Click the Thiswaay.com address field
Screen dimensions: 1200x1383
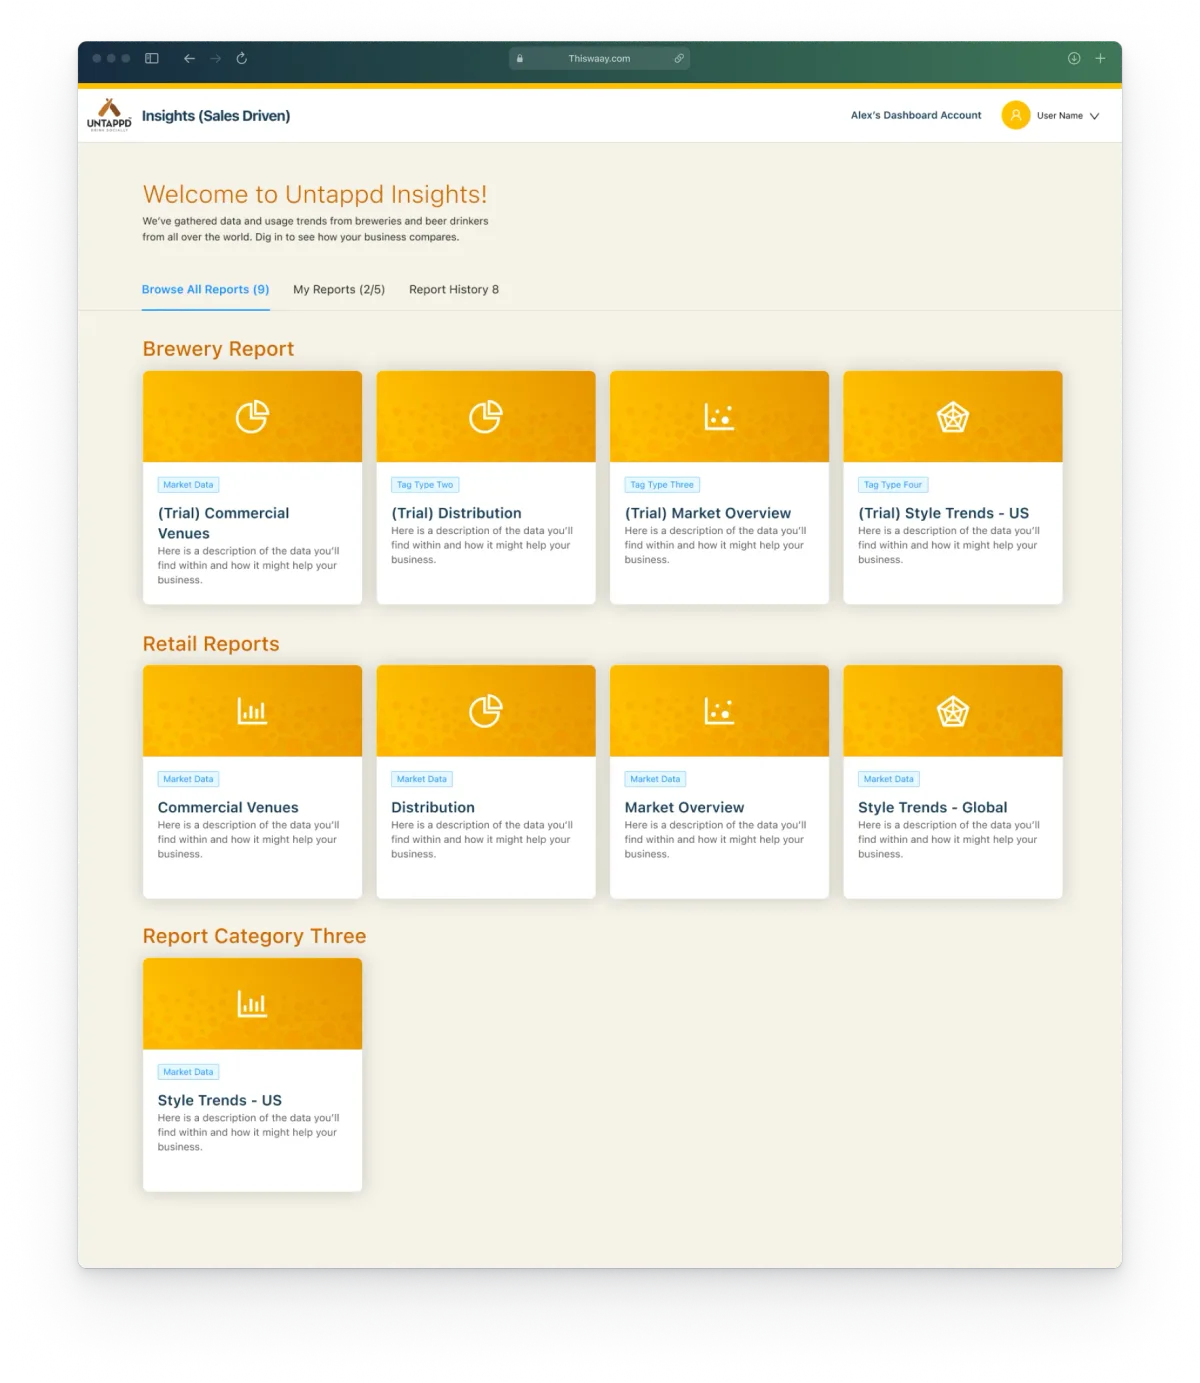tap(599, 58)
